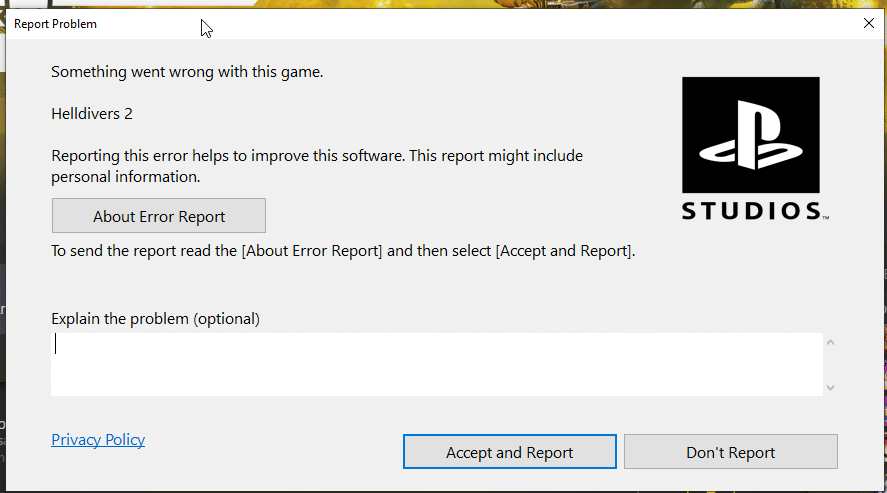
Task: Click the Helldivers 2 game name
Action: [x=92, y=114]
